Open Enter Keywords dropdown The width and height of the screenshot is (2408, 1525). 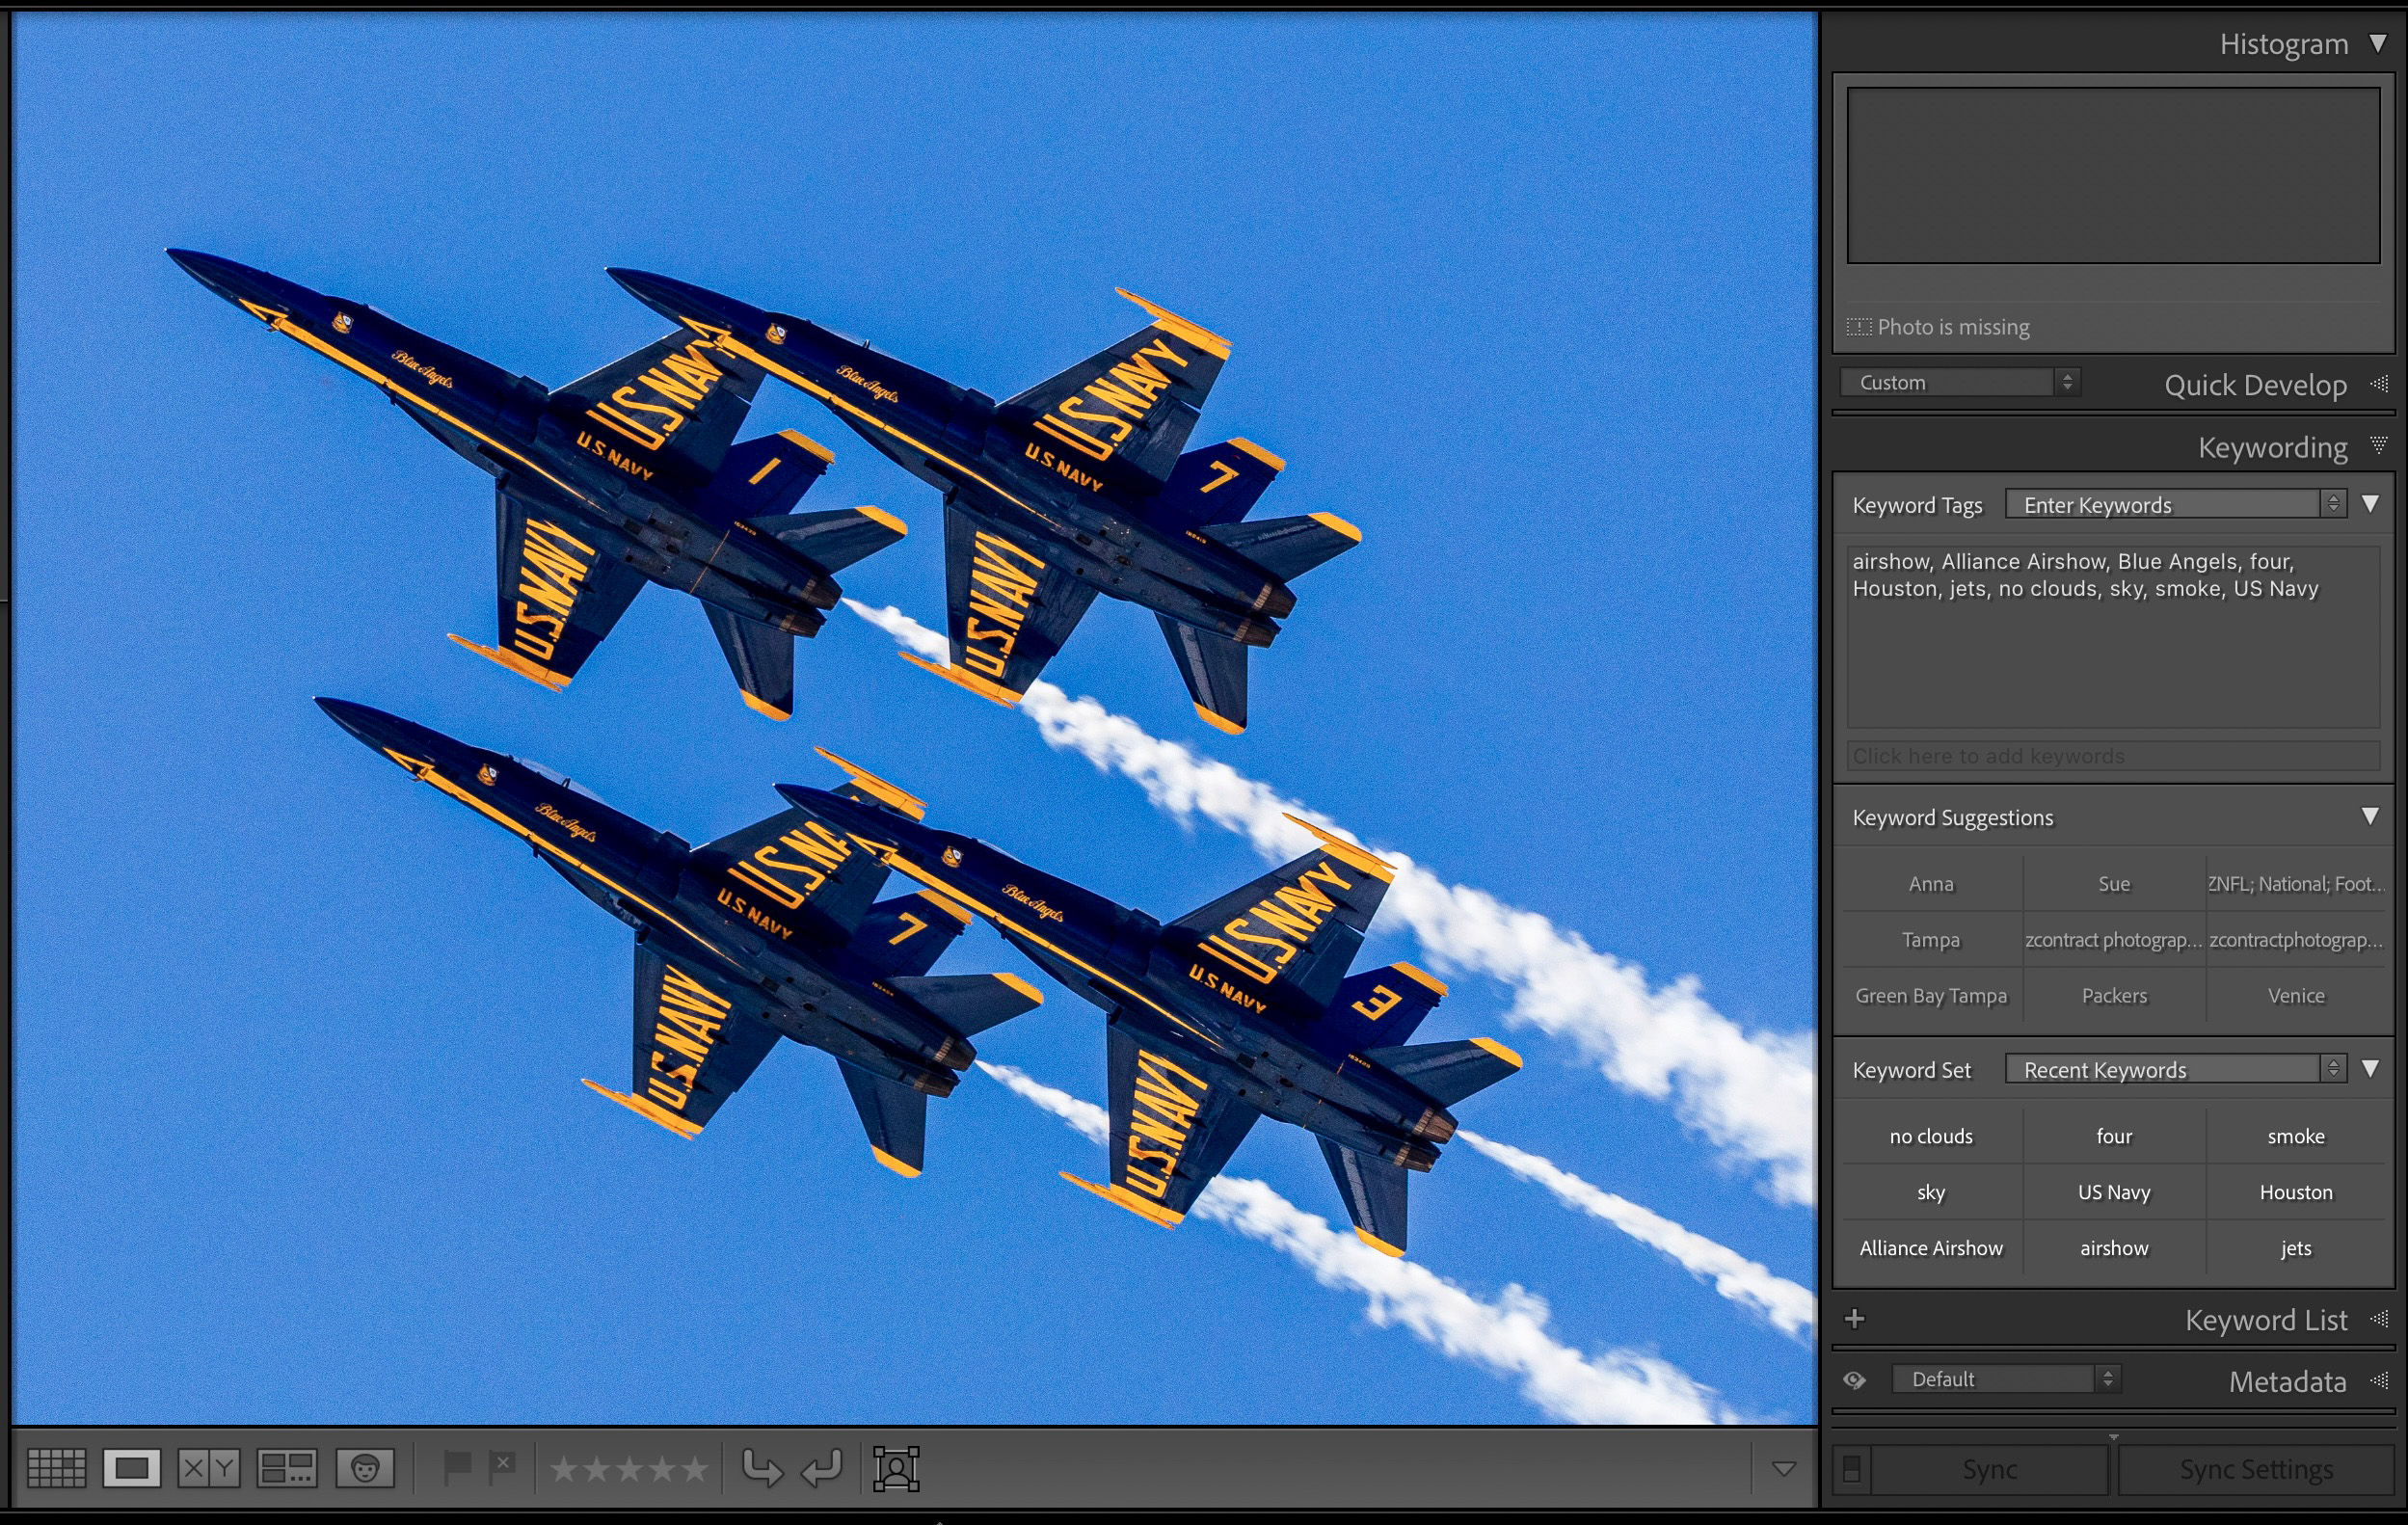(x=2174, y=504)
